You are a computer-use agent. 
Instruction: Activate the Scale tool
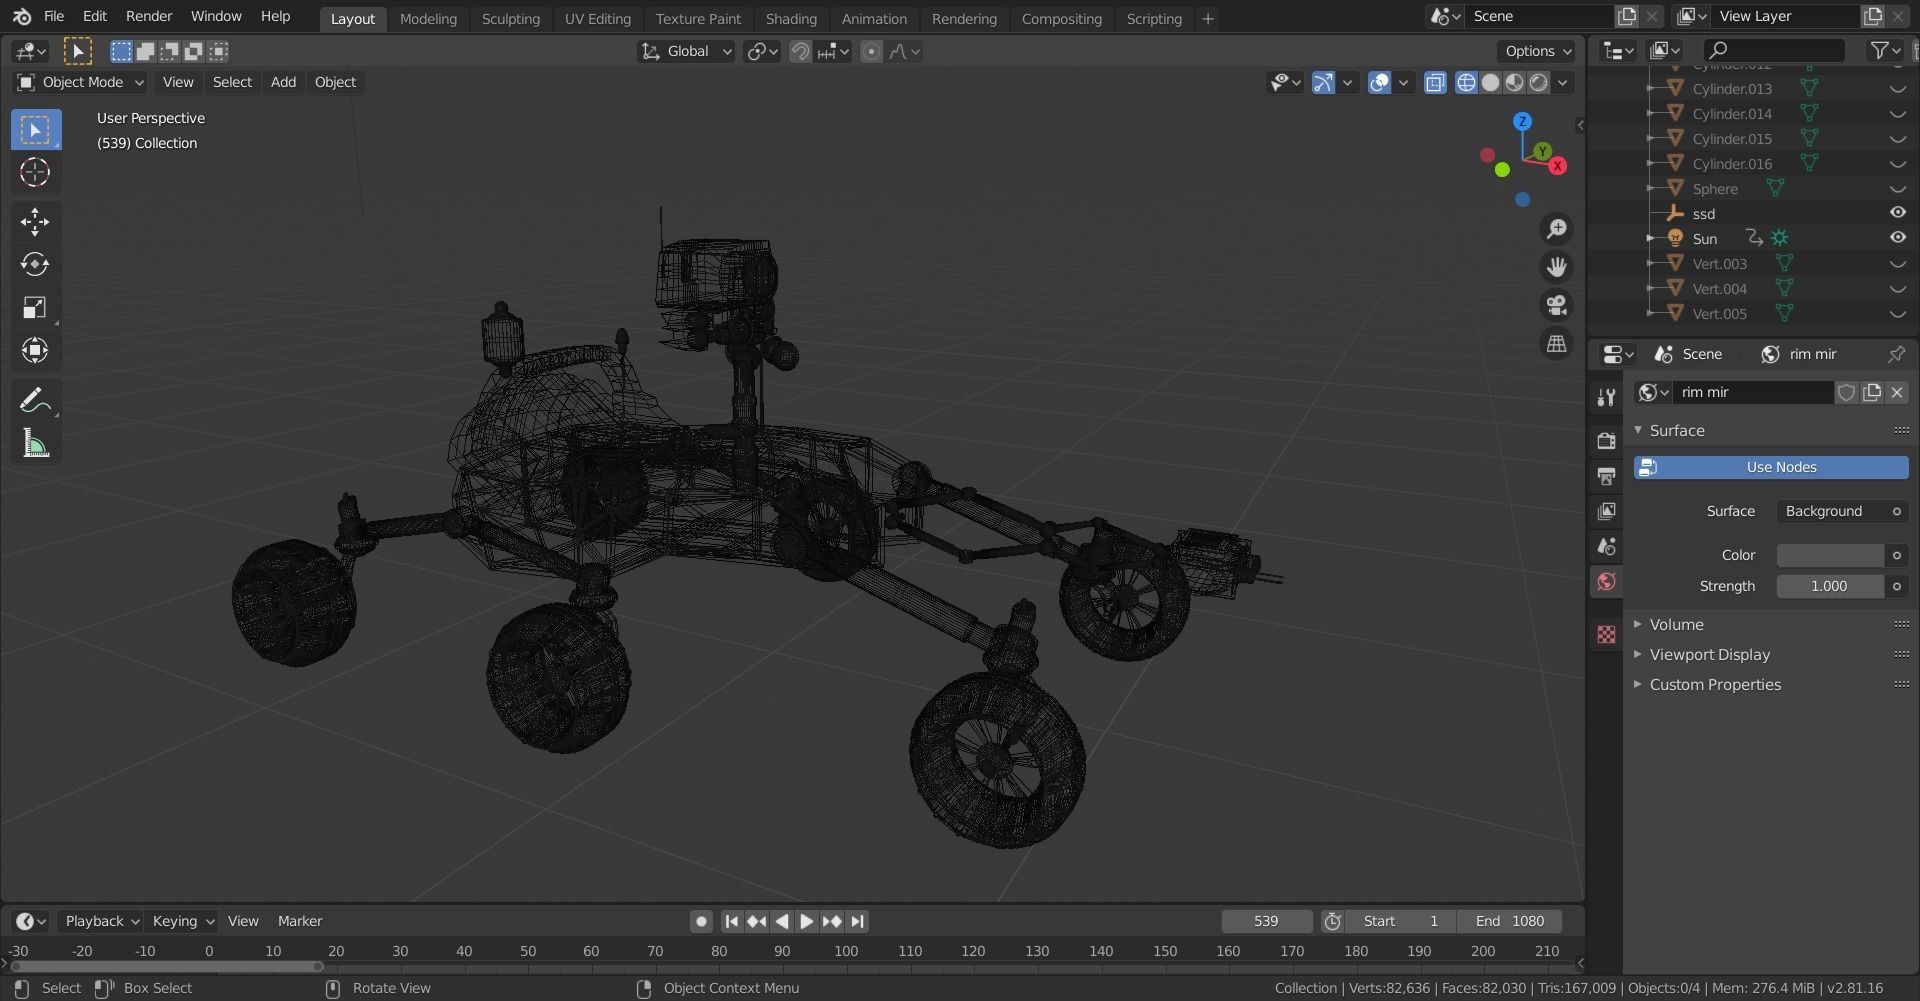[x=35, y=307]
